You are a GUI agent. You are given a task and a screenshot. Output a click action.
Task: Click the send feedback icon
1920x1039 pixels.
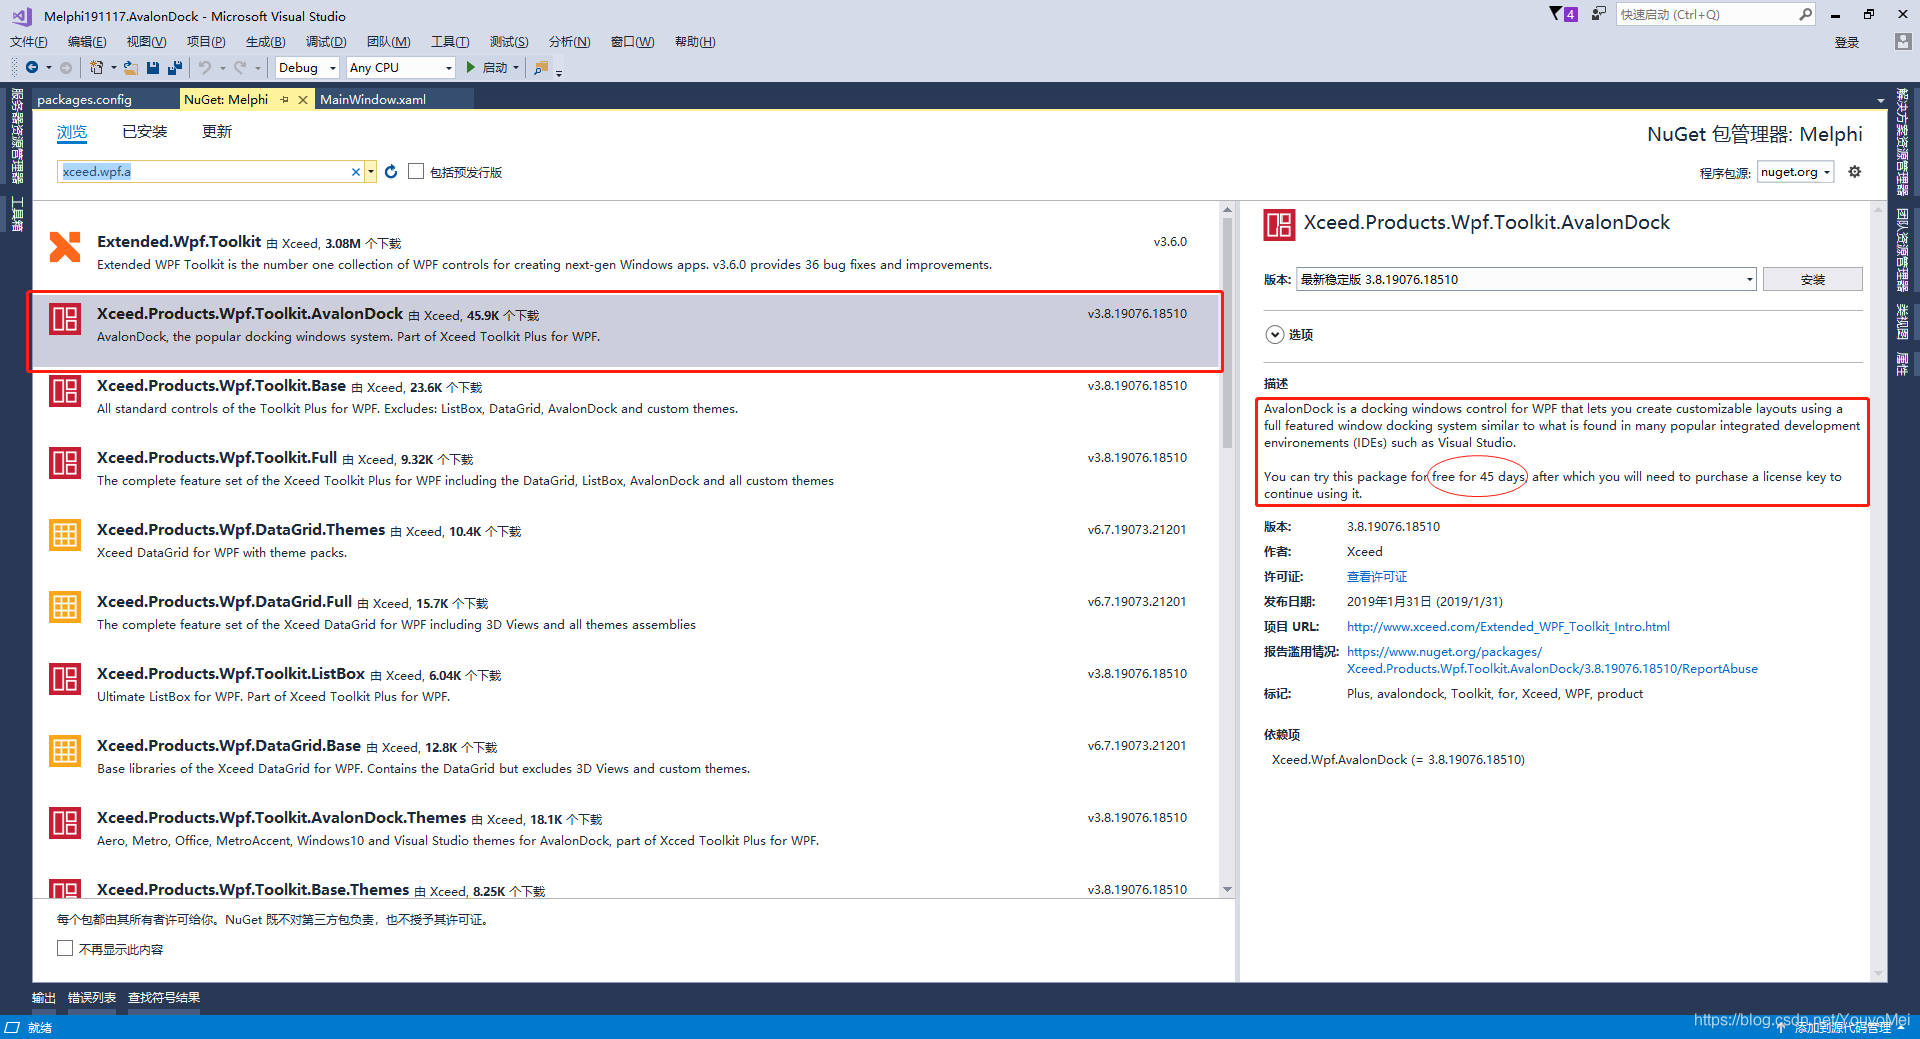pyautogui.click(x=1599, y=14)
